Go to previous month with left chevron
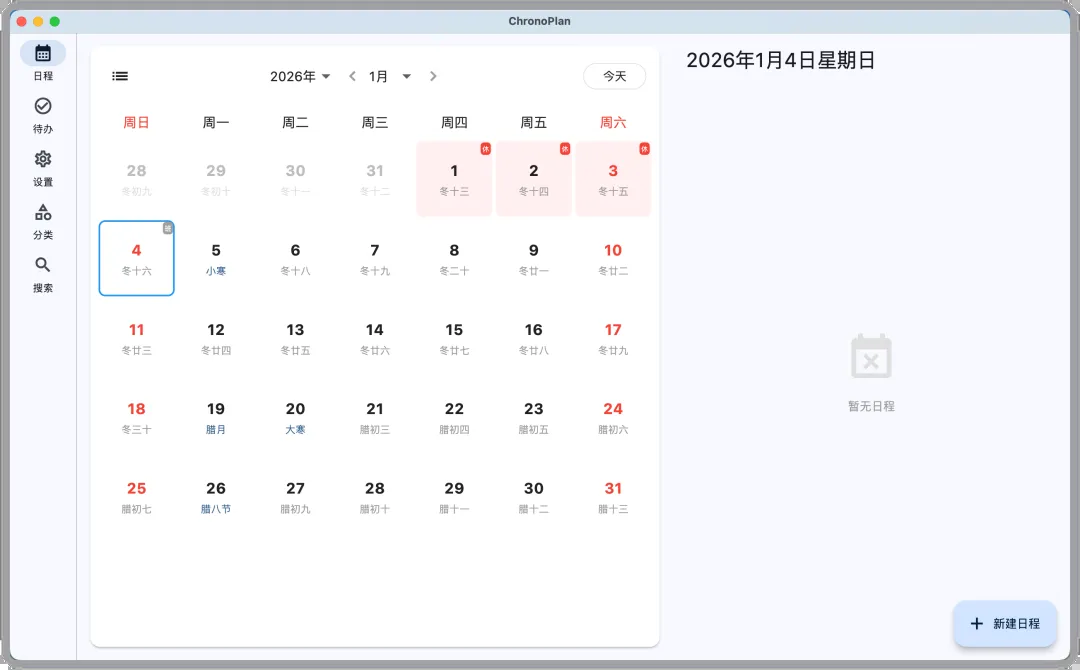 tap(352, 76)
